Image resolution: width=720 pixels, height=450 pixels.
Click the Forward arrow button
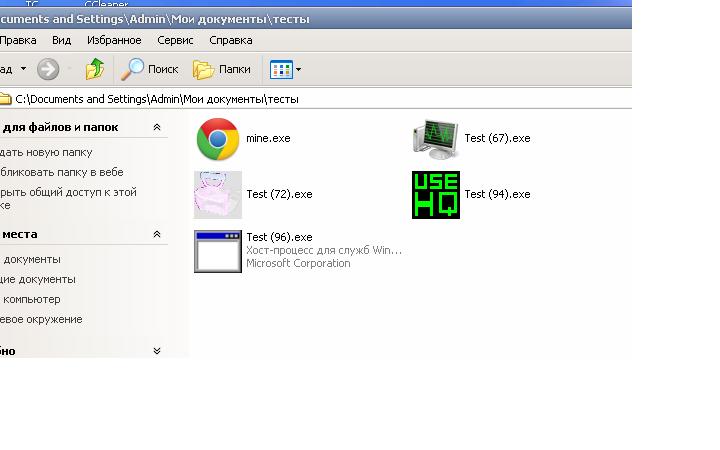(48, 69)
